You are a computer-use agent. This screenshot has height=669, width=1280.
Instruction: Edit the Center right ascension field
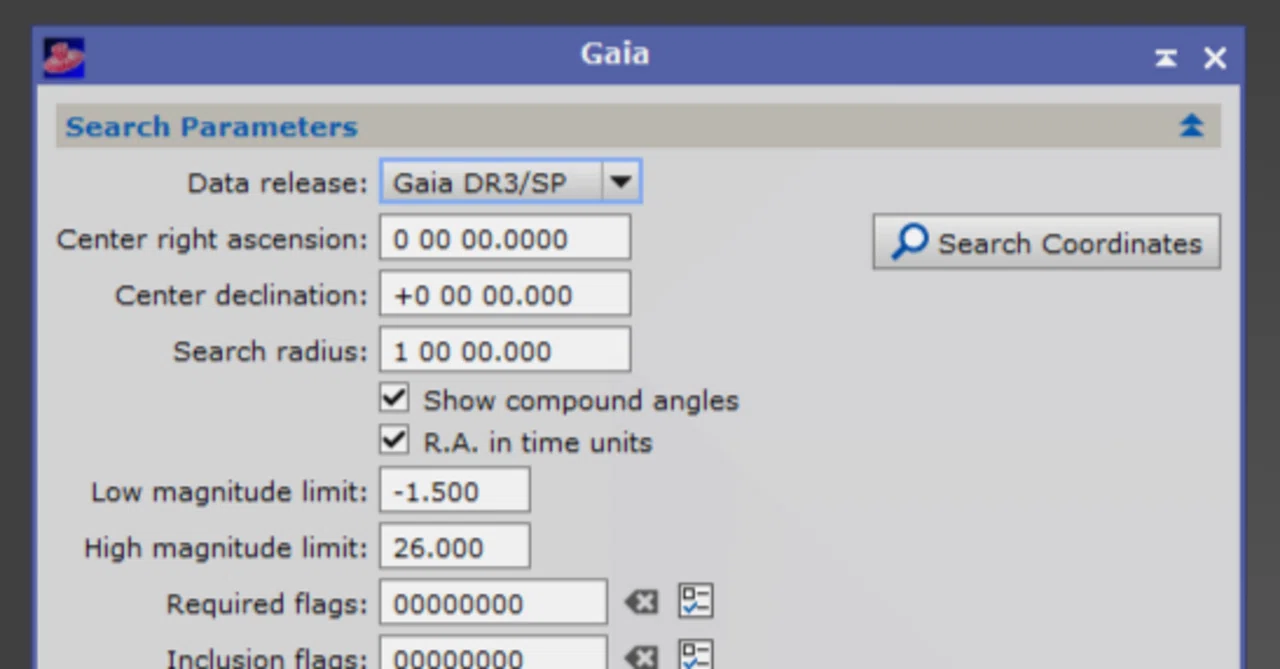[x=505, y=239]
